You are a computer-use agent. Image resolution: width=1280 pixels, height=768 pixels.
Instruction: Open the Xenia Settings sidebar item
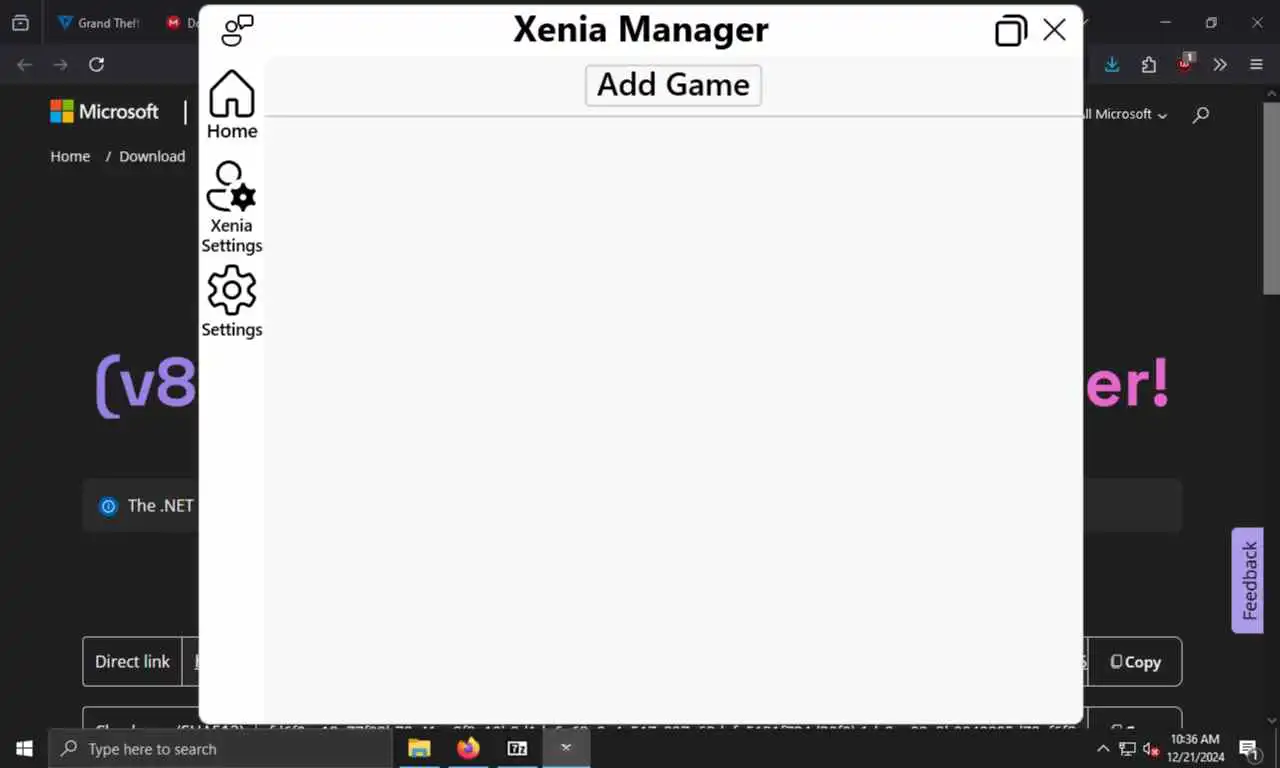(232, 208)
